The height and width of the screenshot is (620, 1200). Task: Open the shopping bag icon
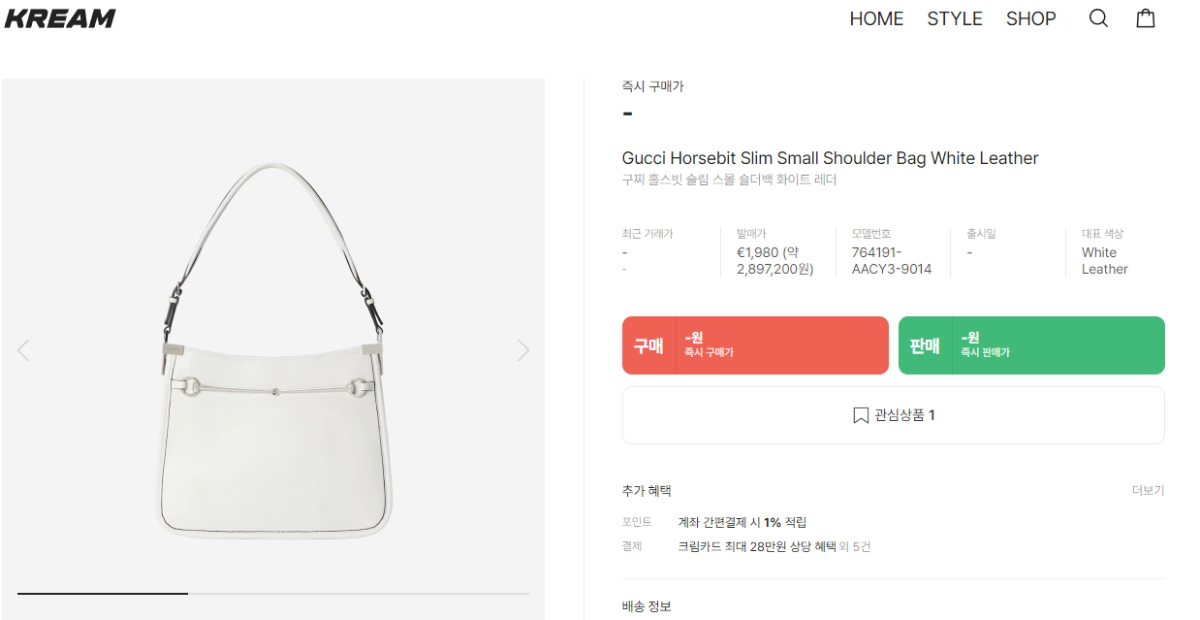[x=1146, y=18]
